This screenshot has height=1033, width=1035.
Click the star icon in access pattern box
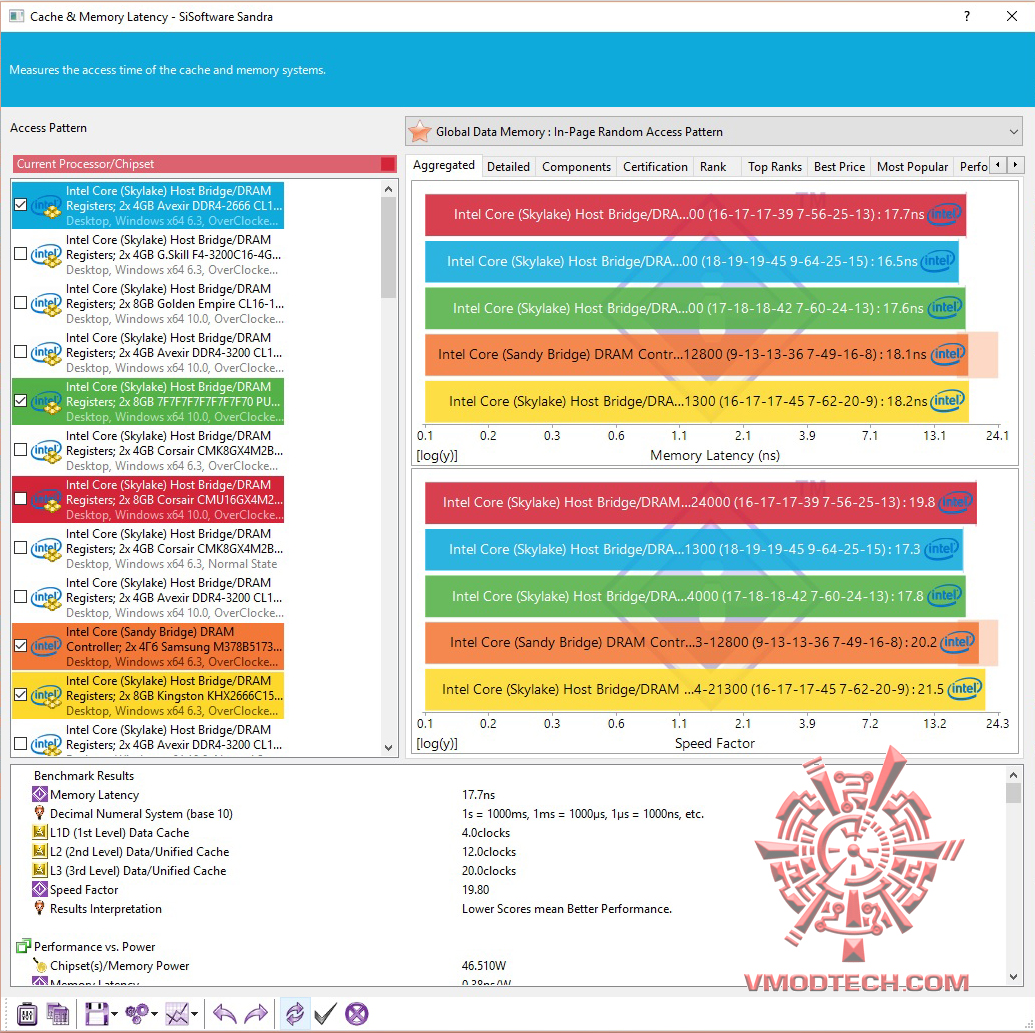tap(420, 131)
